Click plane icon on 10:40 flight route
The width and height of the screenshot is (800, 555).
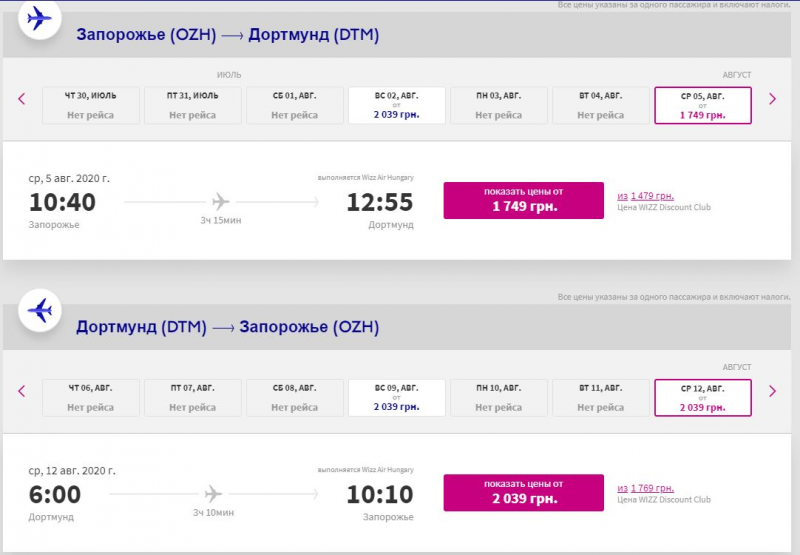(x=220, y=201)
